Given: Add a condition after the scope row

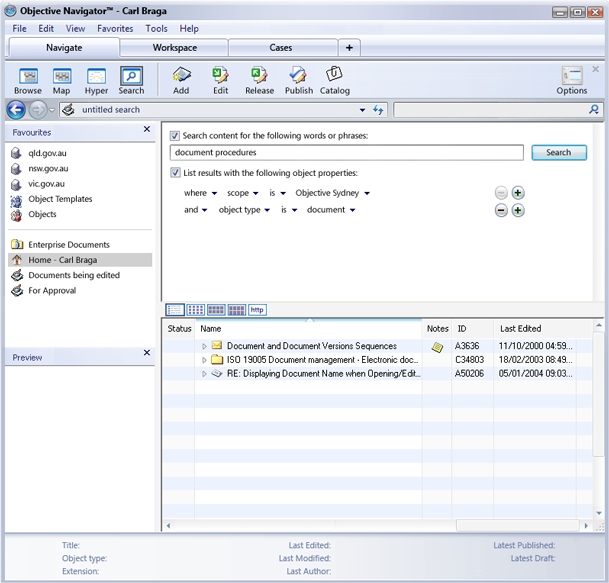Looking at the screenshot, I should [x=518, y=193].
